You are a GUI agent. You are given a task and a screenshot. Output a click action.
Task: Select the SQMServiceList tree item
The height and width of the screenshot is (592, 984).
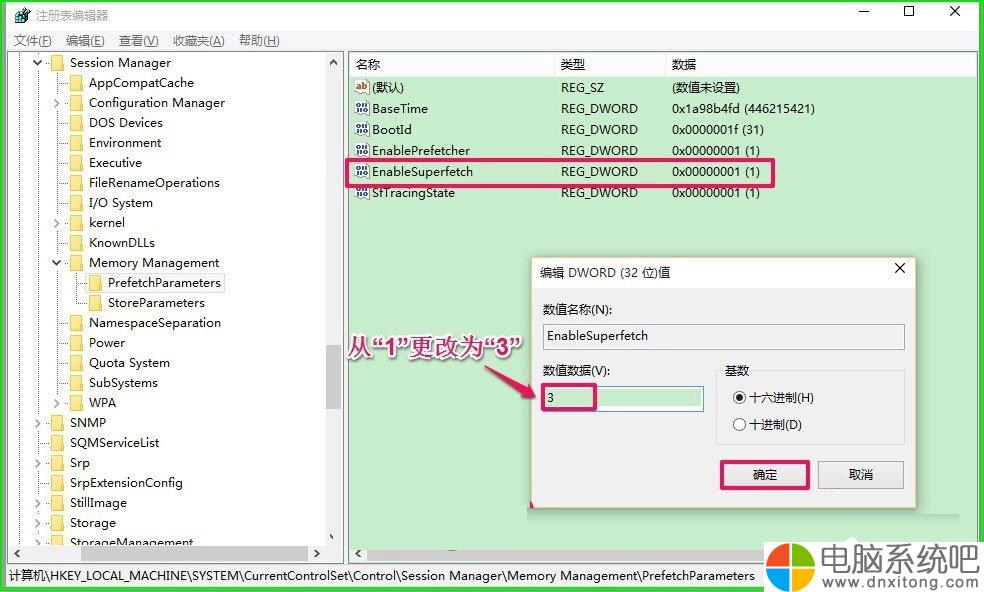(114, 443)
